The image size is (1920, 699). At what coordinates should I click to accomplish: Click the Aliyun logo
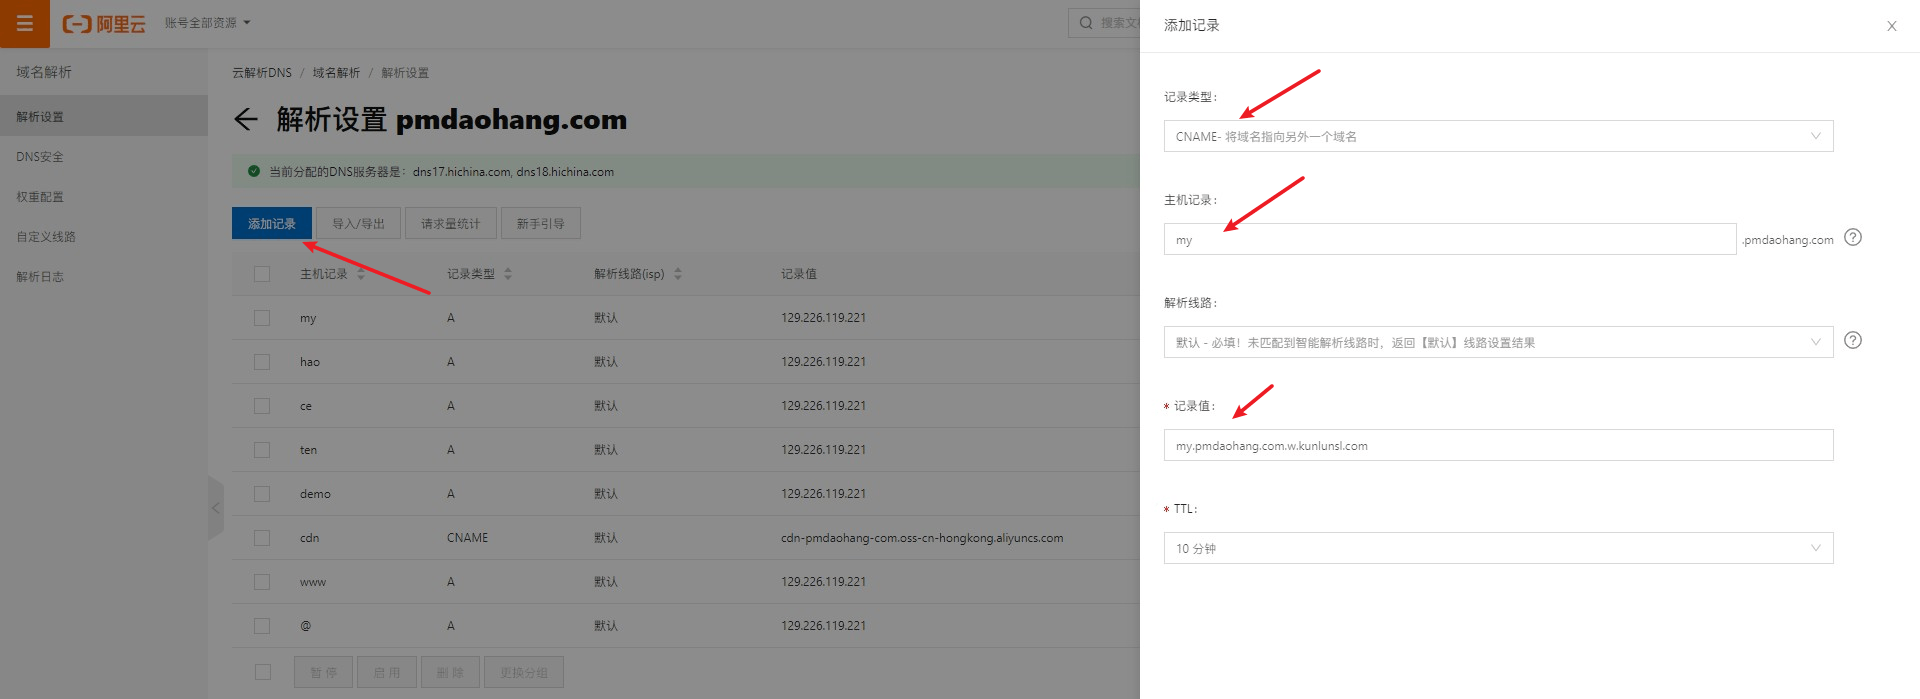[x=104, y=23]
